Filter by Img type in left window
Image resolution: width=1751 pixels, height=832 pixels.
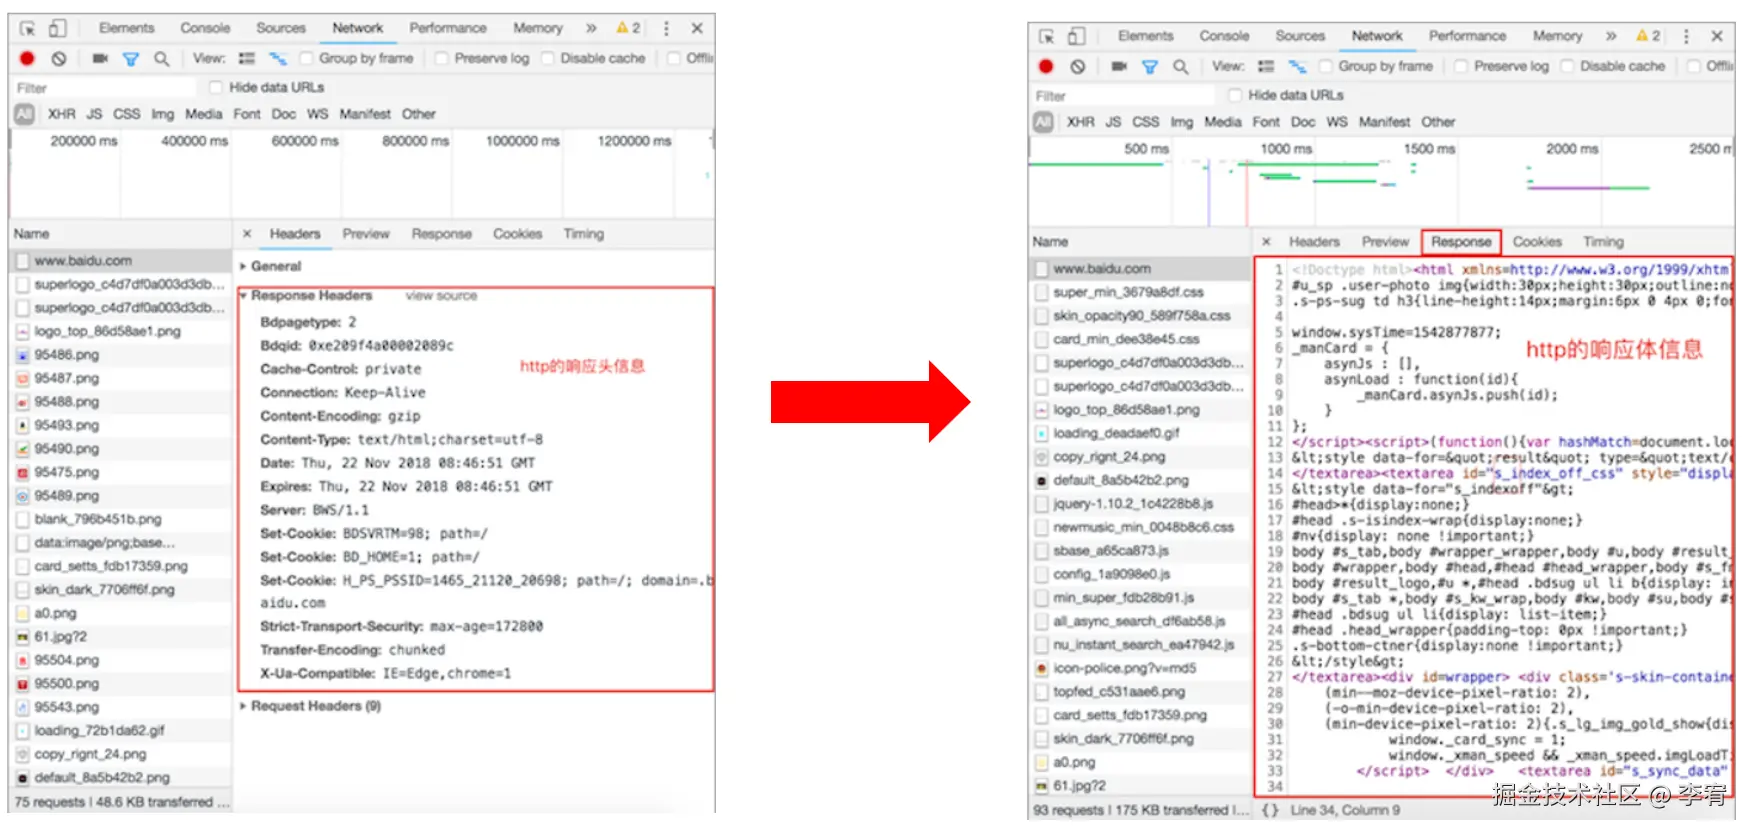coord(162,114)
